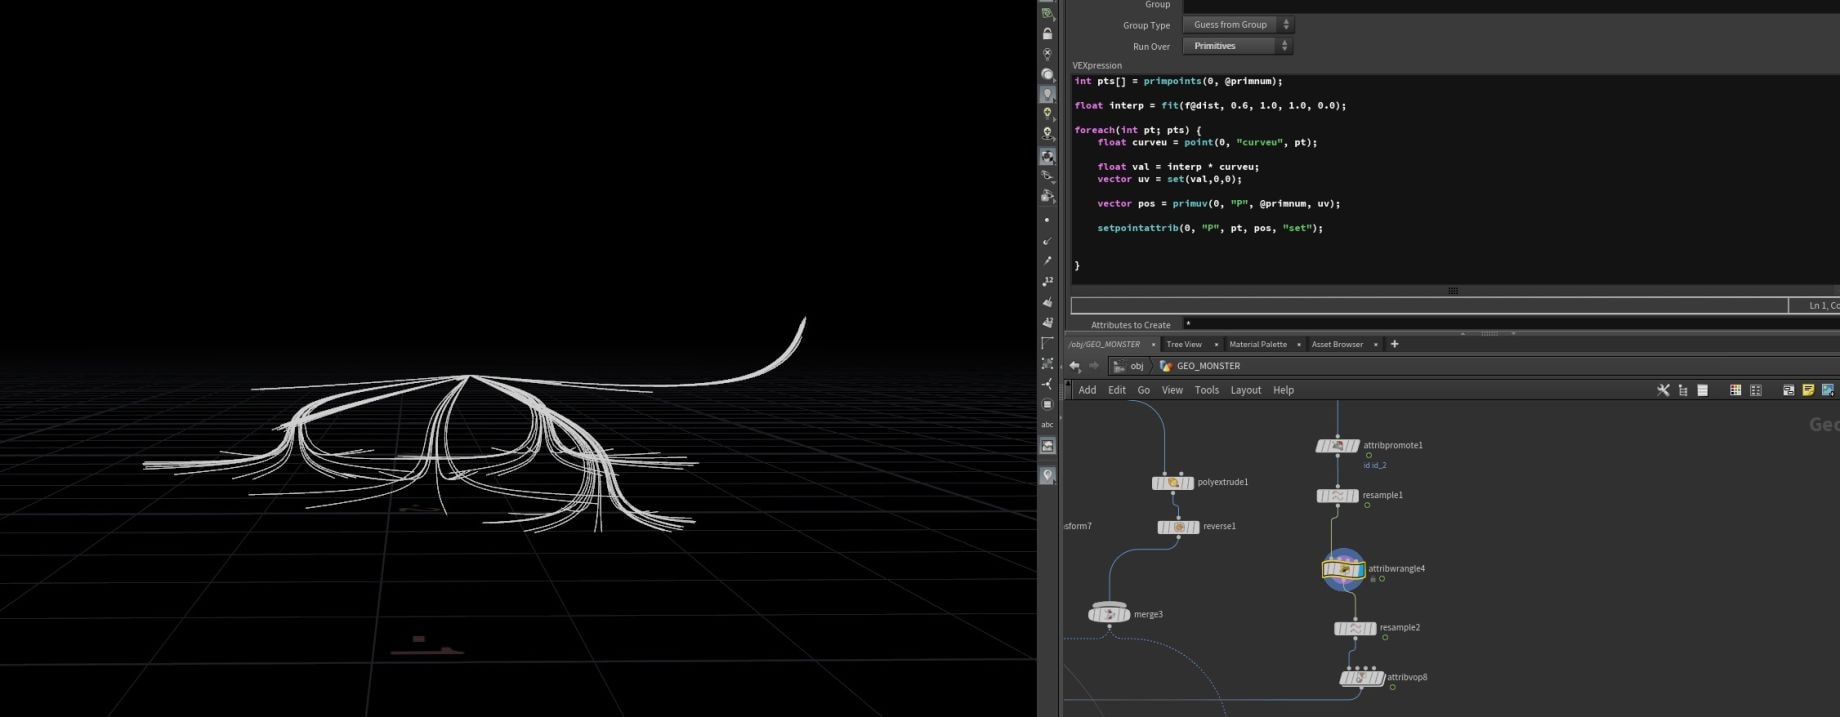
Task: Click the attribvop8 node label
Action: pos(1407,677)
